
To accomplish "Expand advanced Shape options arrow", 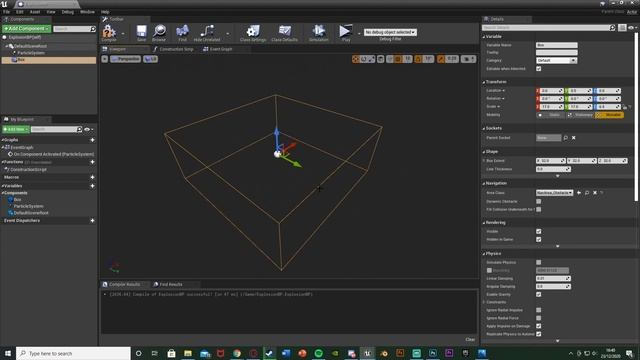I will (x=558, y=176).
